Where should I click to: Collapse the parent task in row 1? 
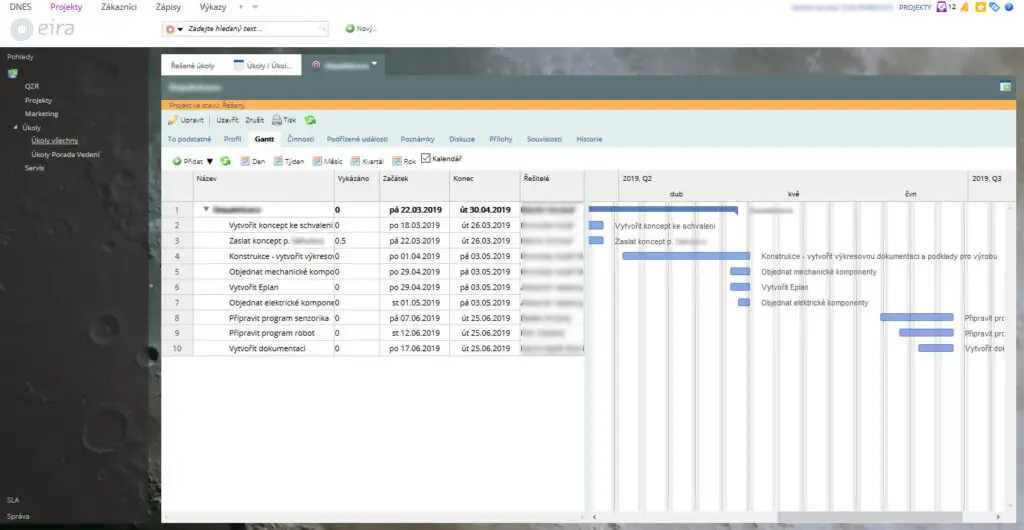(206, 210)
